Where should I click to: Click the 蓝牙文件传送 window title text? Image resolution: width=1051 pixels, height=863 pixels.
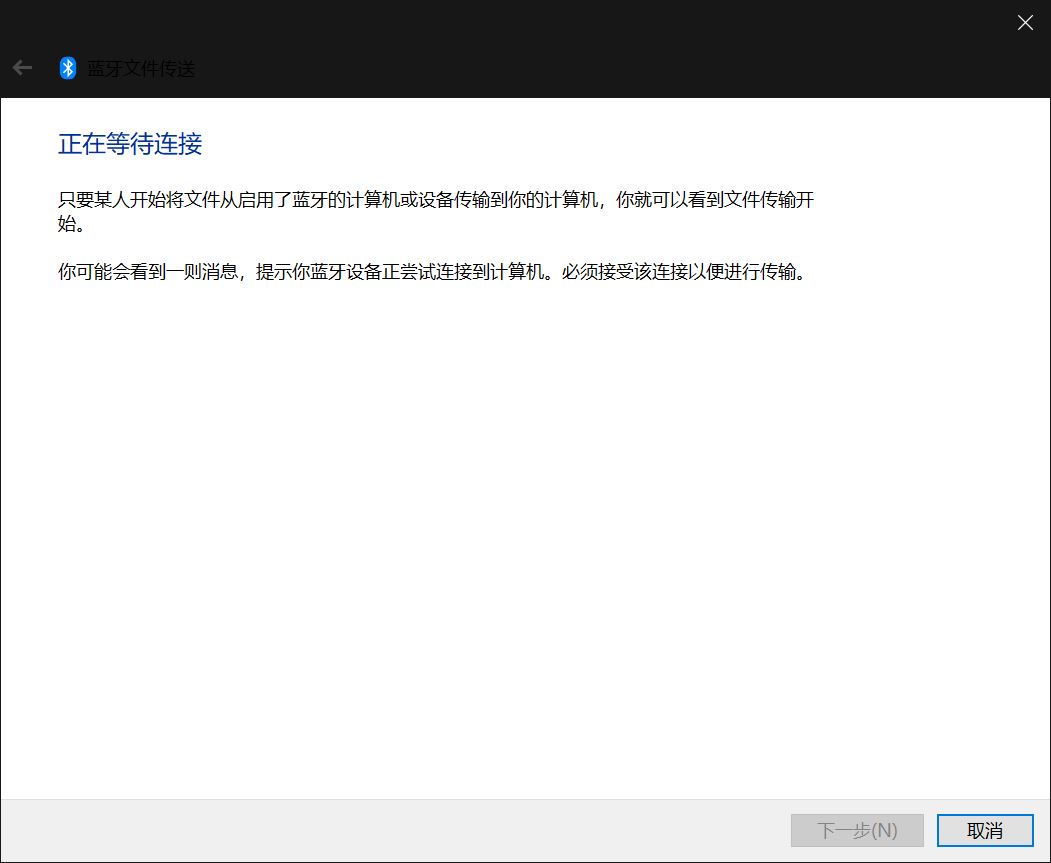(141, 69)
